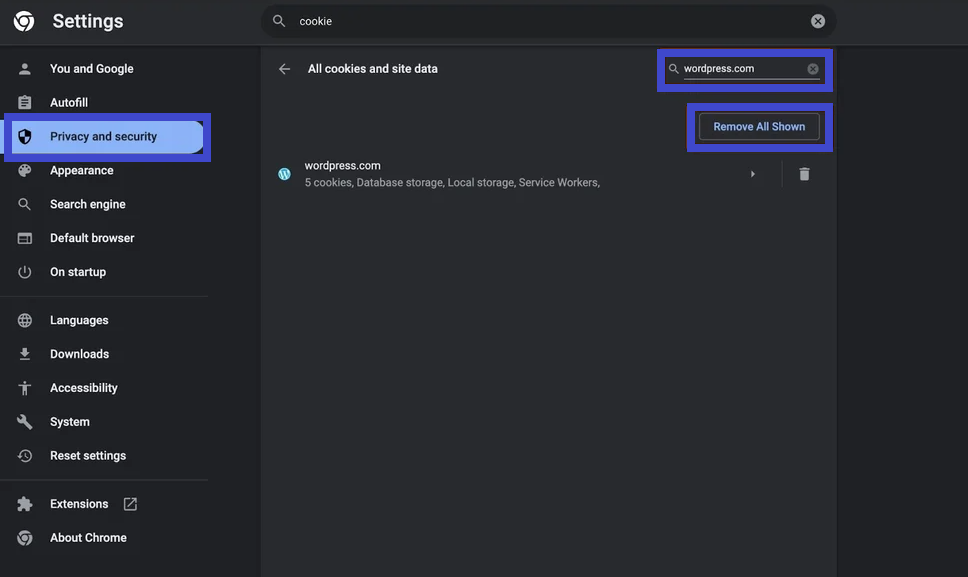Click the Search engine magnifier icon in sidebar
The width and height of the screenshot is (968, 577).
[x=25, y=204]
